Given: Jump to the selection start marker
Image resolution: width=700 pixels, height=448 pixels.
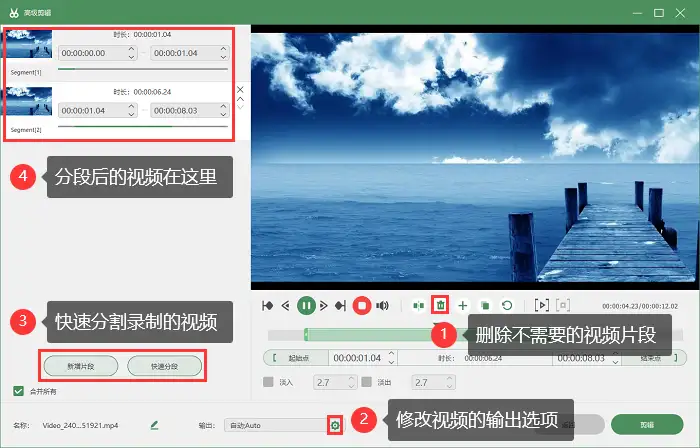Looking at the screenshot, I should 267,306.
